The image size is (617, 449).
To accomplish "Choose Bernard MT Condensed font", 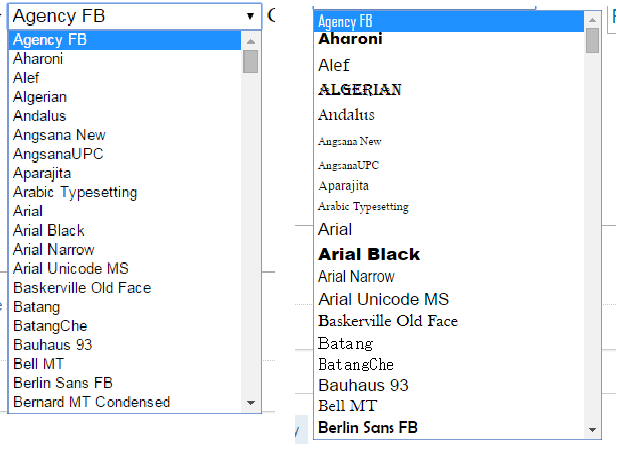I will pyautogui.click(x=91, y=402).
